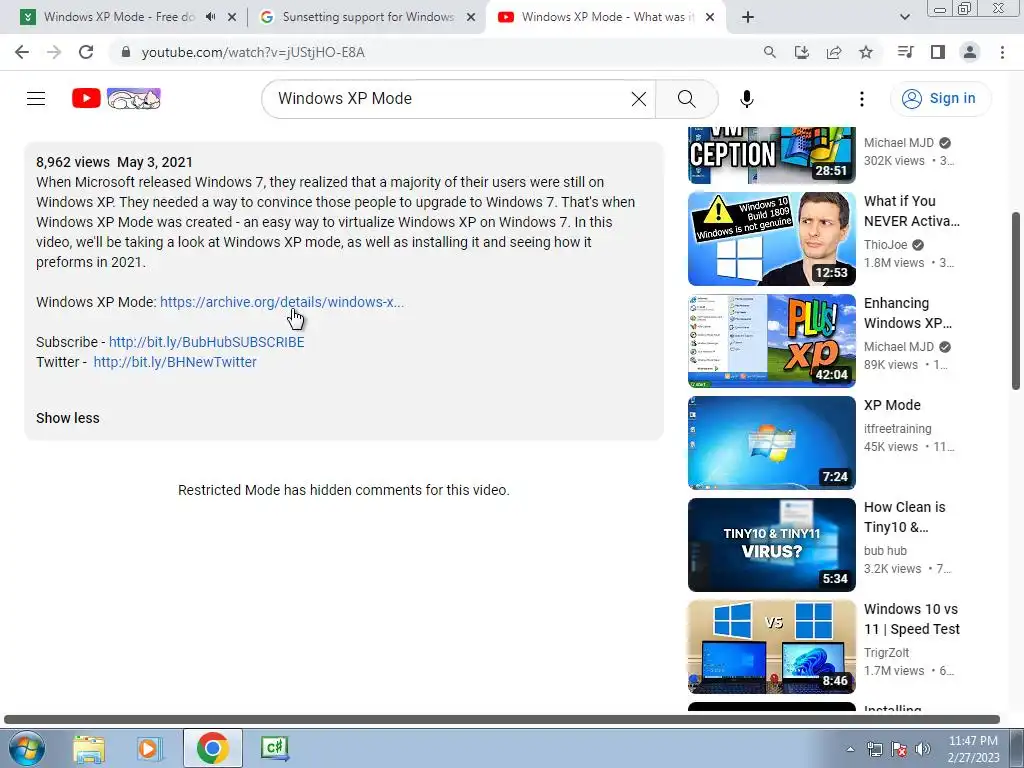The image size is (1024, 768).
Task: Click the install app icon in address bar
Action: [x=801, y=52]
